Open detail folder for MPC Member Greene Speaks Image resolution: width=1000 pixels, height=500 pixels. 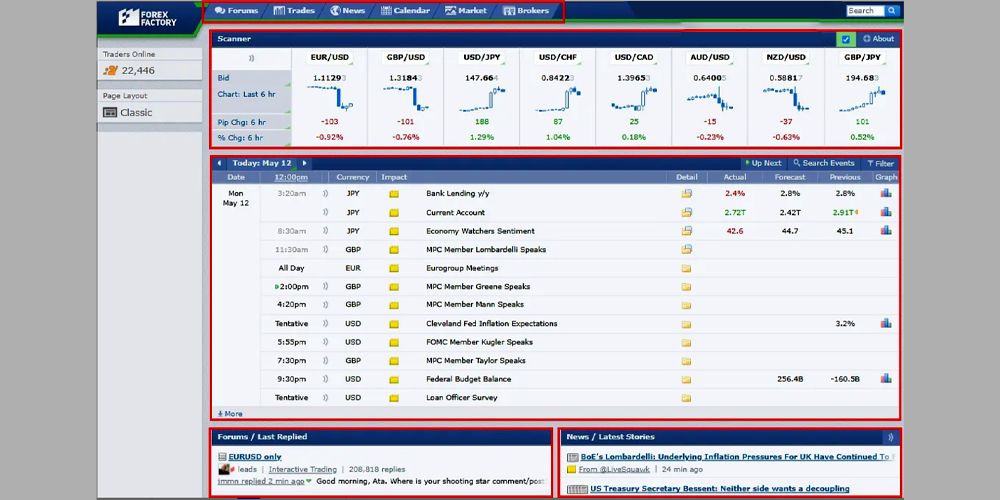(686, 287)
